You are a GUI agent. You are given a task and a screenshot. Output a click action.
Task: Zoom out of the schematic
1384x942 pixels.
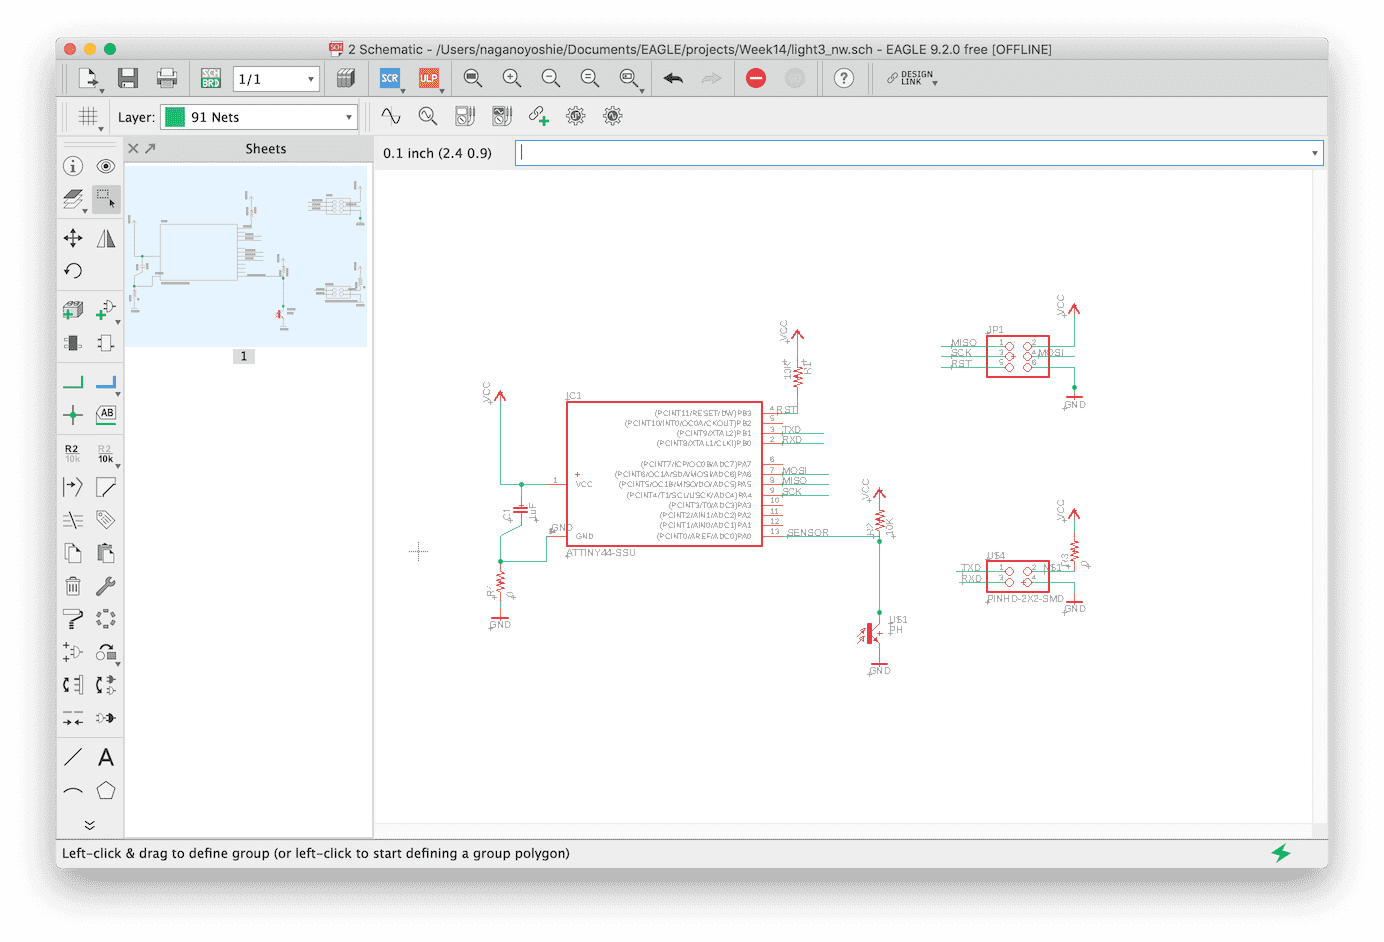(551, 78)
